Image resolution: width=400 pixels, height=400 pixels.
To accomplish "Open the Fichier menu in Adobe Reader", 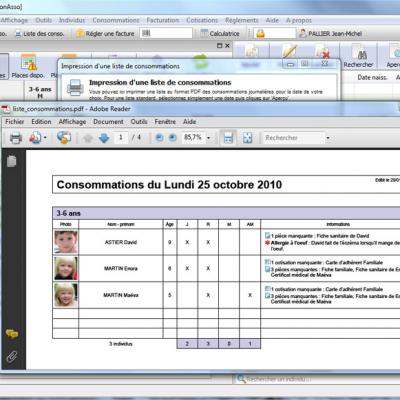I will [x=15, y=122].
